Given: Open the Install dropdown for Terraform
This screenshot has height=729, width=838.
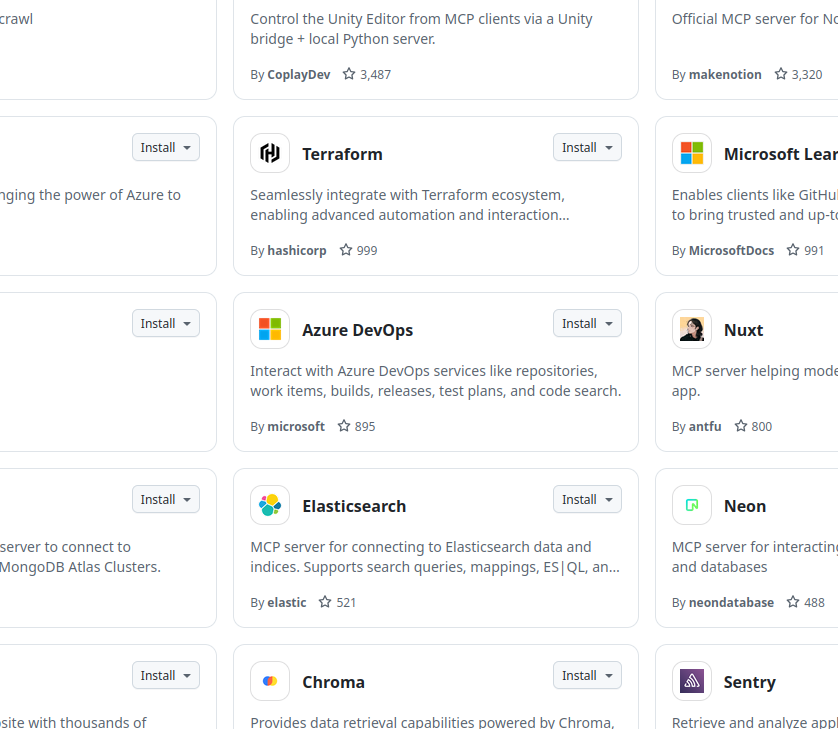Looking at the screenshot, I should (587, 147).
